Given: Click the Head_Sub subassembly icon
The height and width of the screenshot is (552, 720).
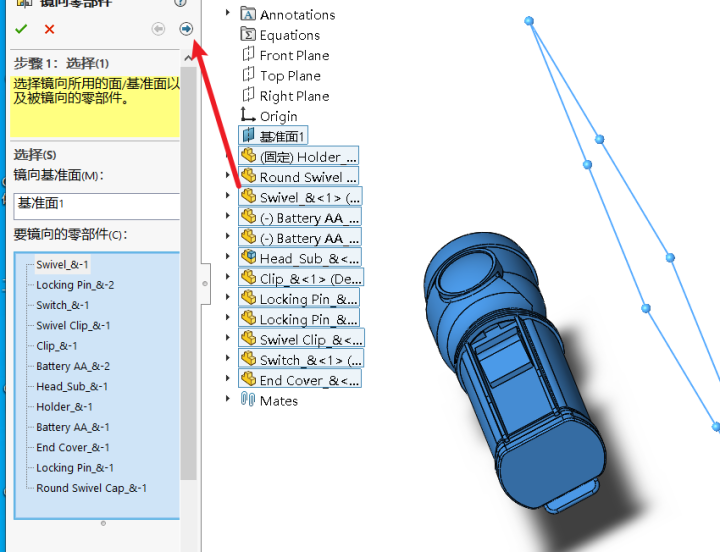Looking at the screenshot, I should tap(248, 257).
